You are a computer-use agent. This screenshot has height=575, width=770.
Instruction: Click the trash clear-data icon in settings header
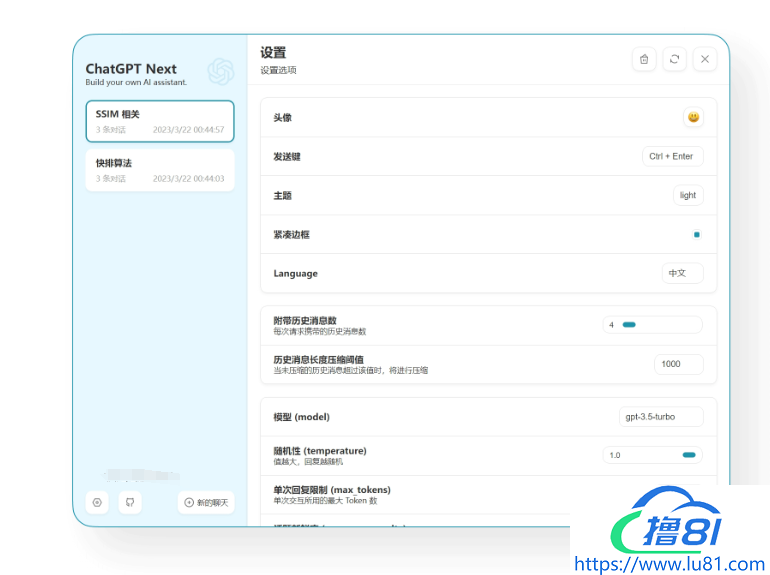tap(644, 59)
